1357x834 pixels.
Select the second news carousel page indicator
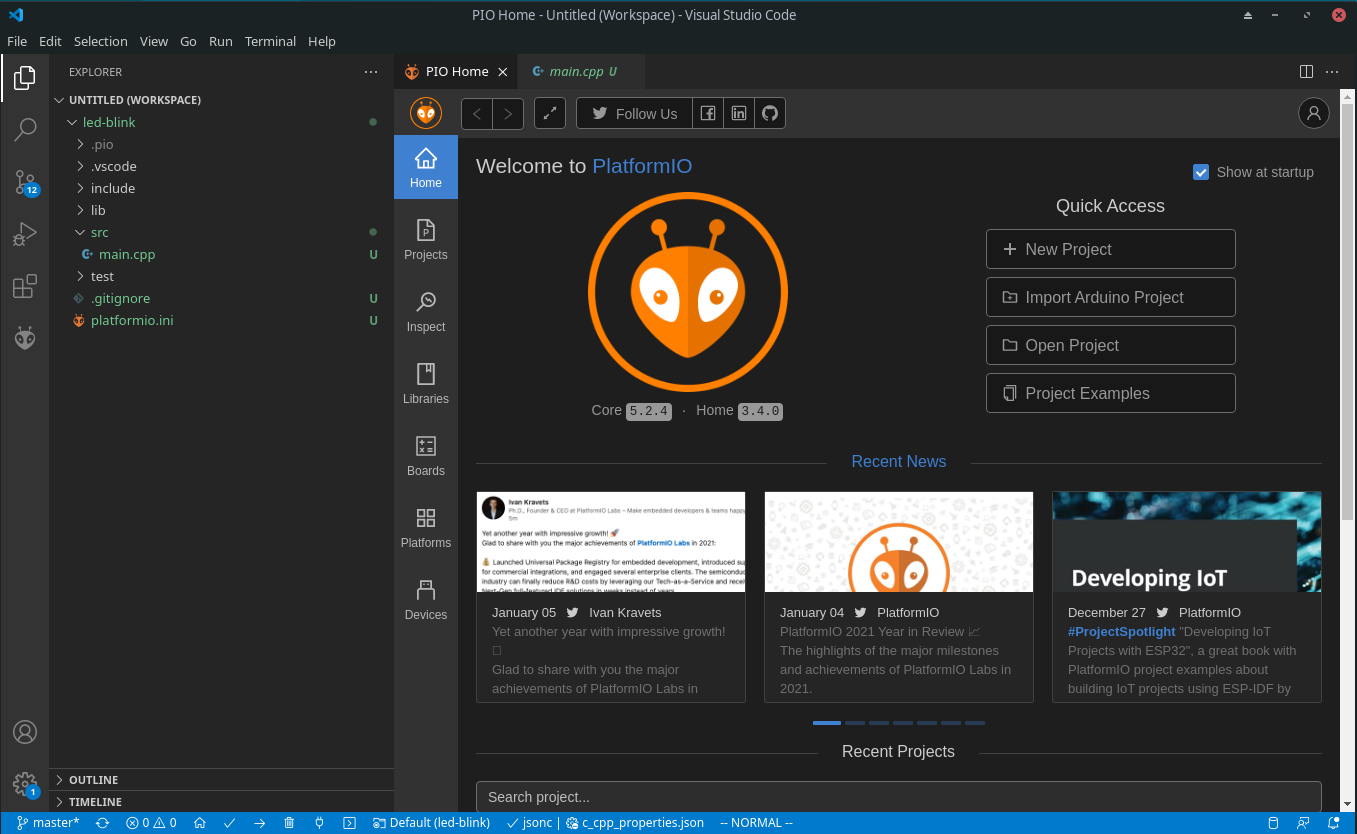click(855, 722)
